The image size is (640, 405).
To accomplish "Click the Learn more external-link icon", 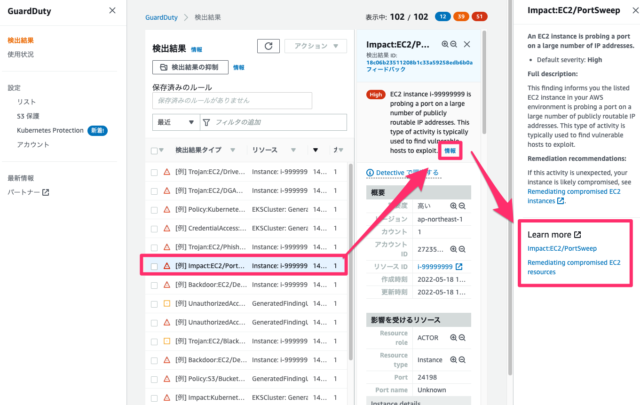I will 578,235.
